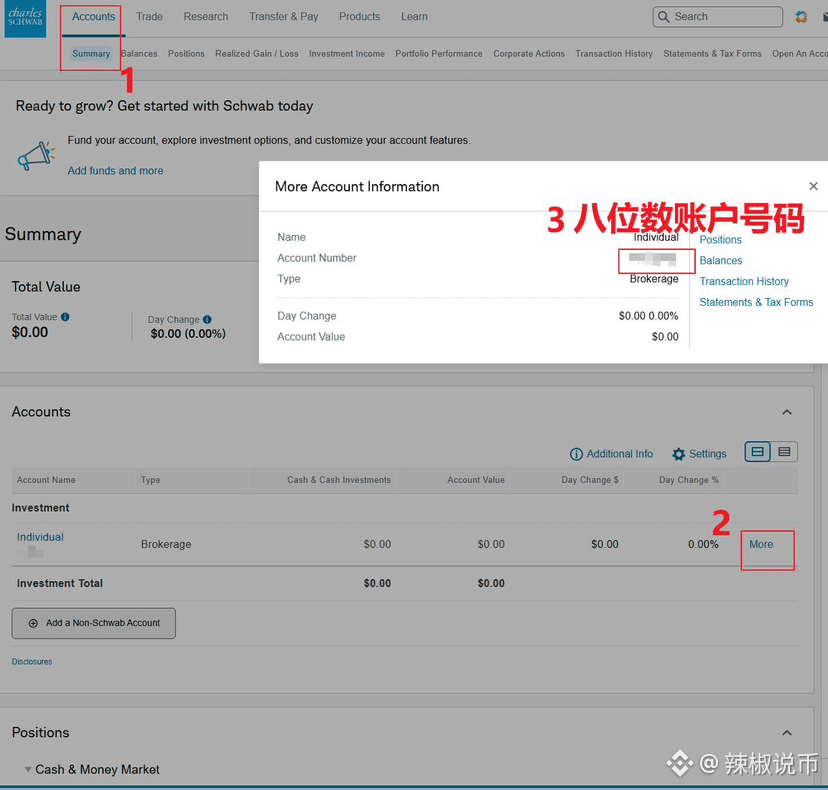Screen dimensions: 828x790
Task: Click the Charles Schwab logo
Action: point(25,18)
